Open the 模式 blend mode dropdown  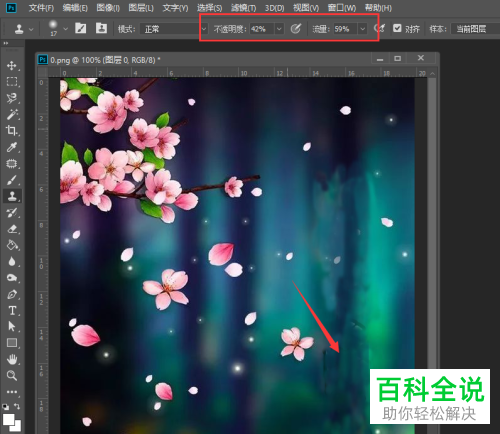pyautogui.click(x=173, y=29)
